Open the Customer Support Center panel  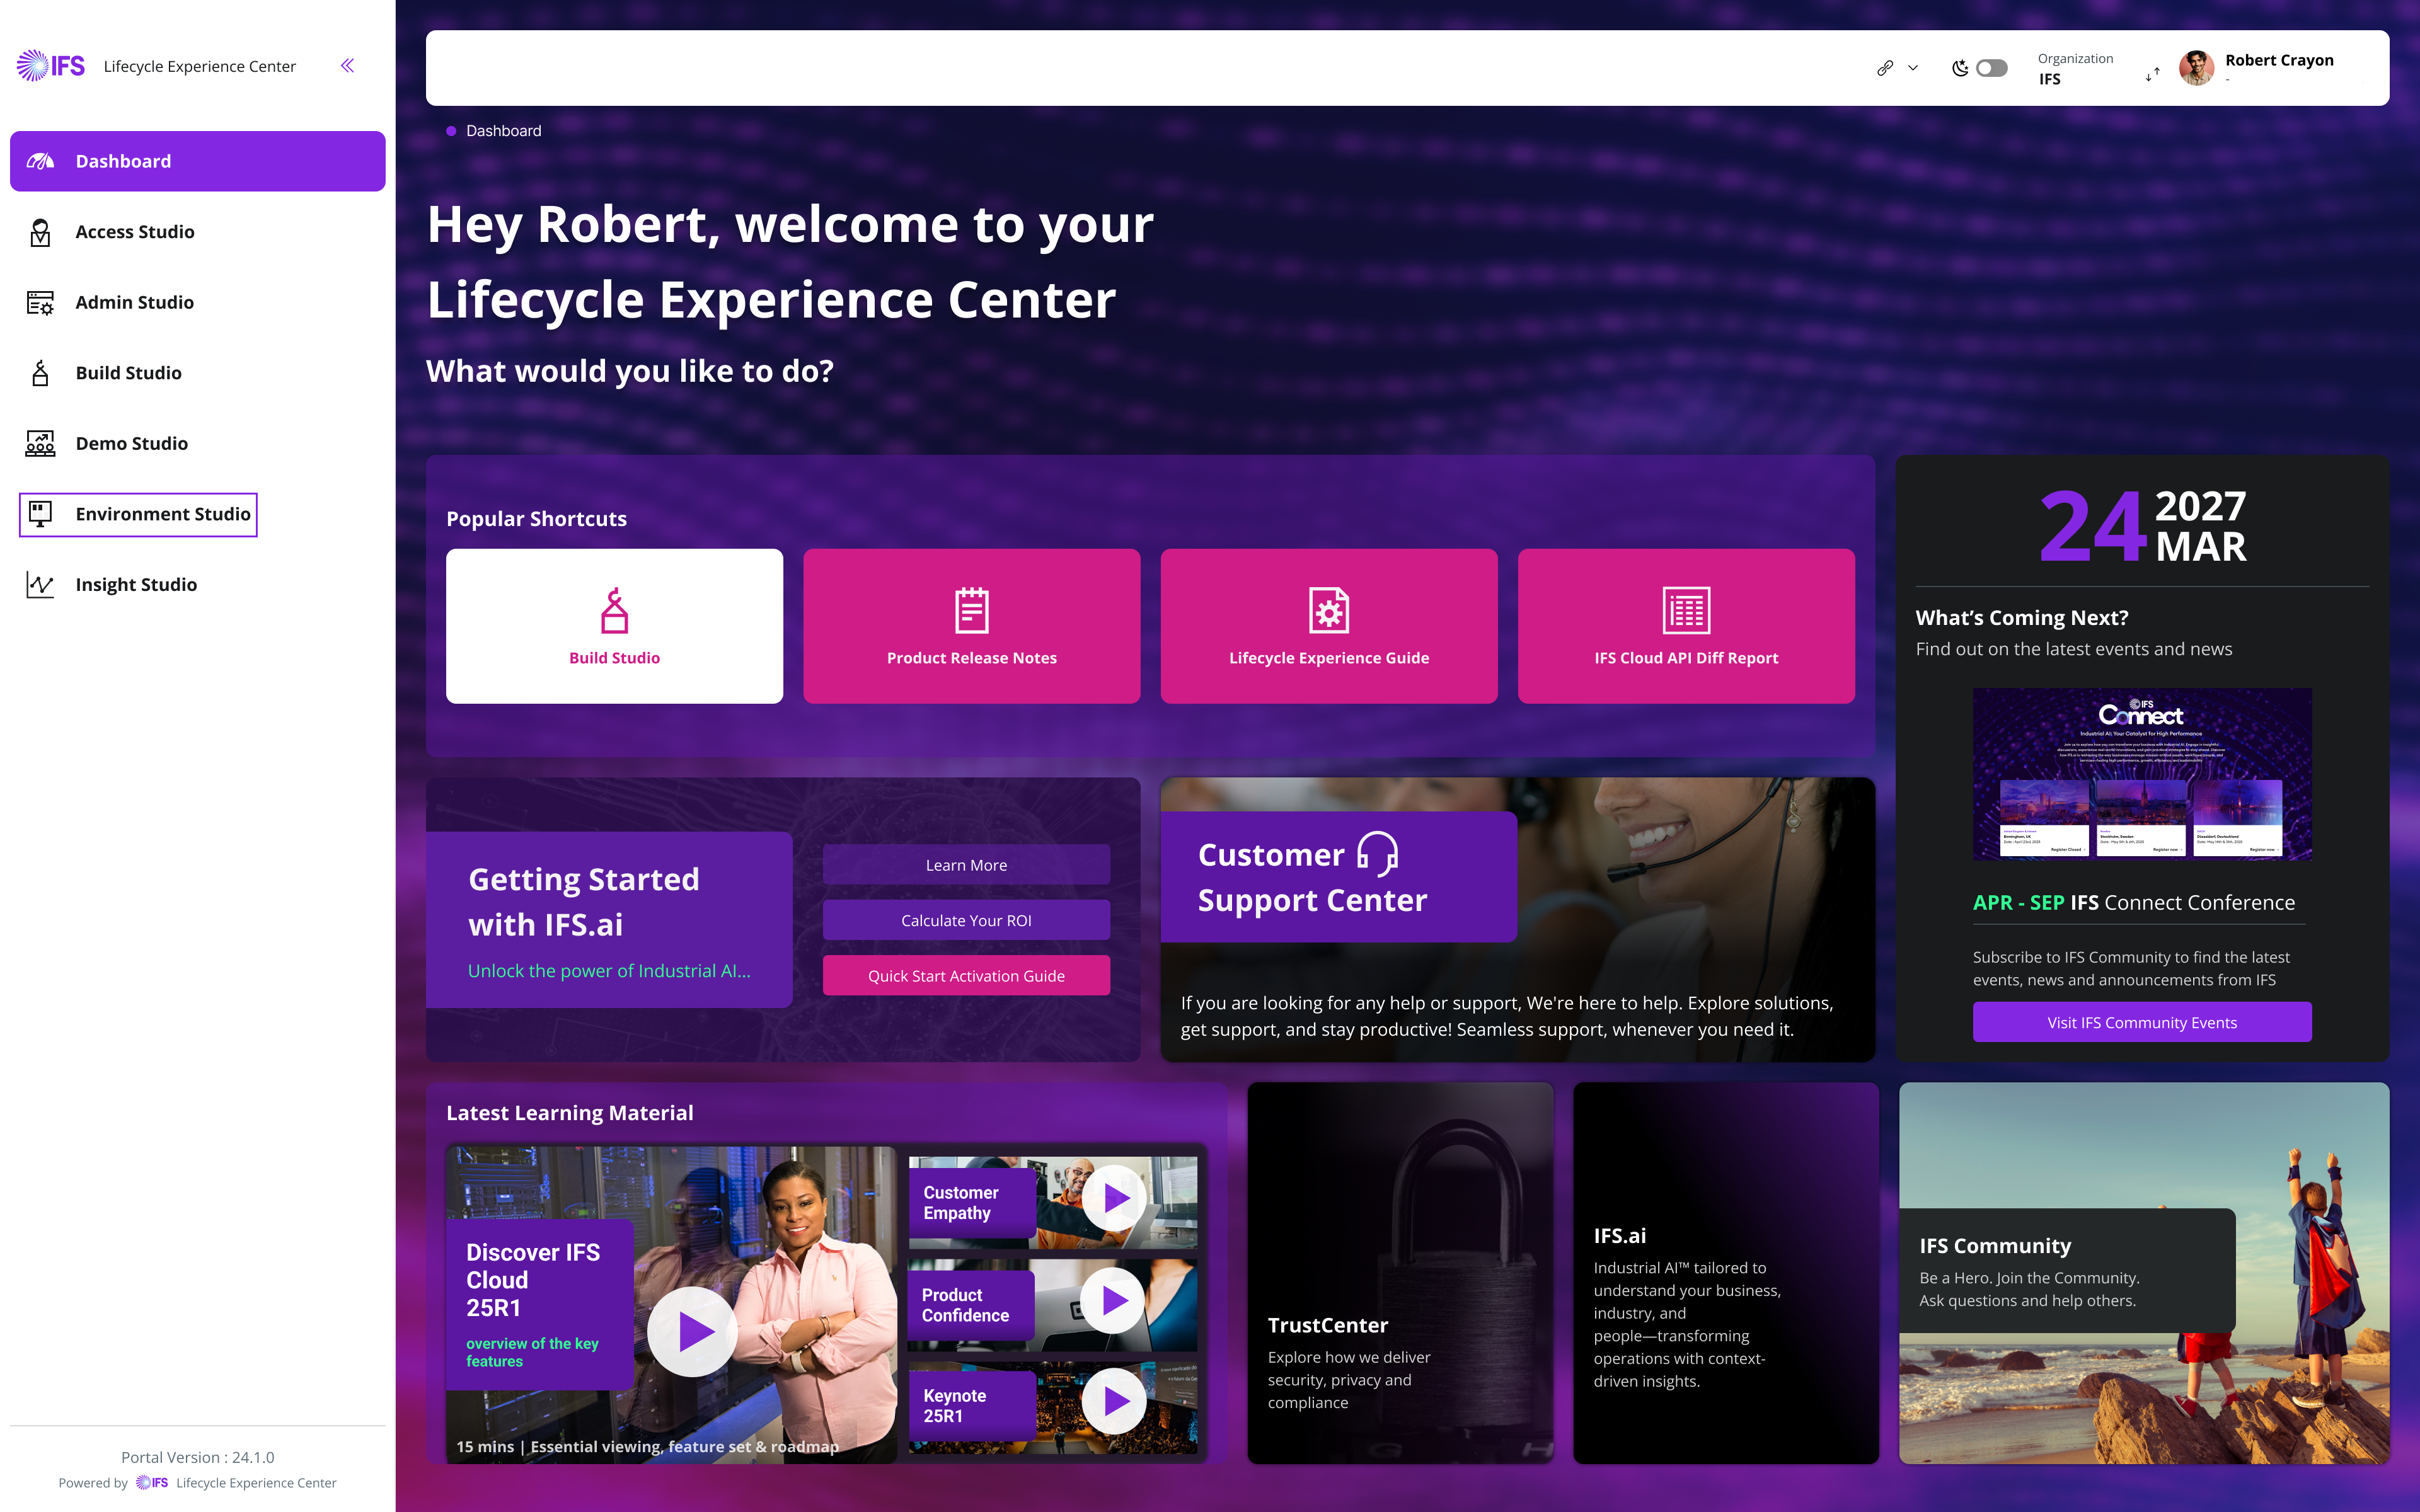pos(1517,919)
